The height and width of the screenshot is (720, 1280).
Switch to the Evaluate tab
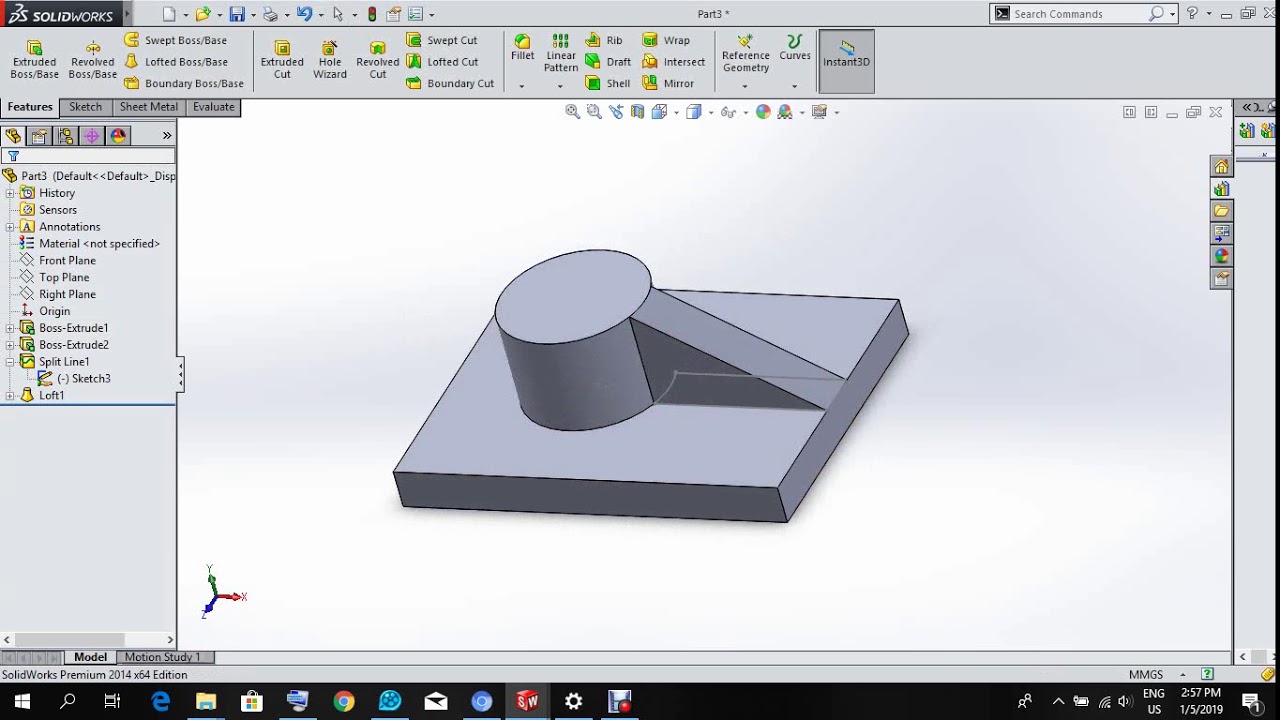[x=213, y=107]
